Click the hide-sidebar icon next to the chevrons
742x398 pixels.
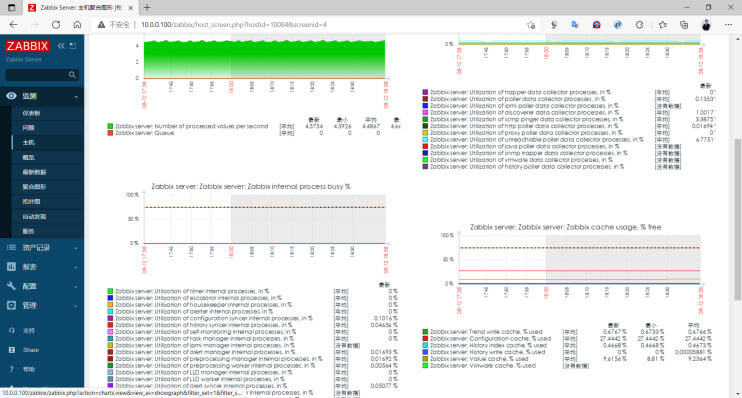point(73,46)
